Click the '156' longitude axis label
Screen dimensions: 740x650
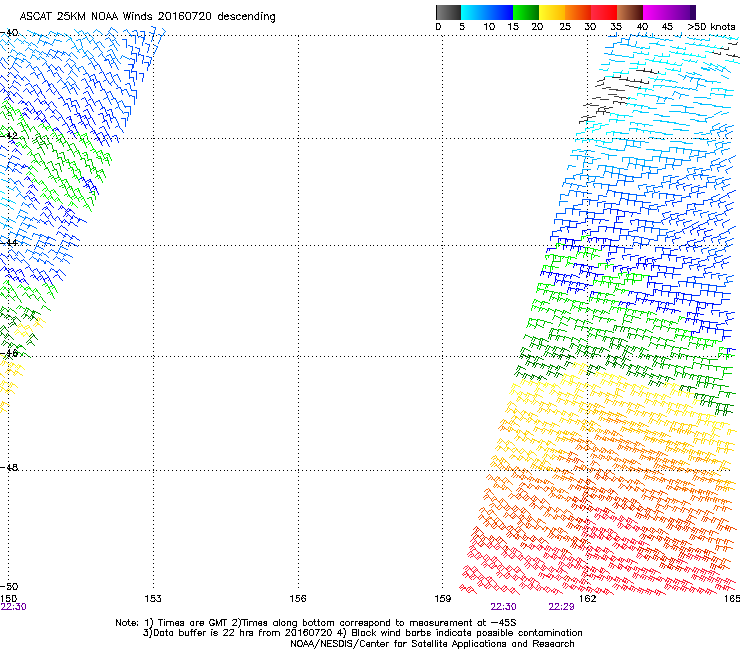298,599
